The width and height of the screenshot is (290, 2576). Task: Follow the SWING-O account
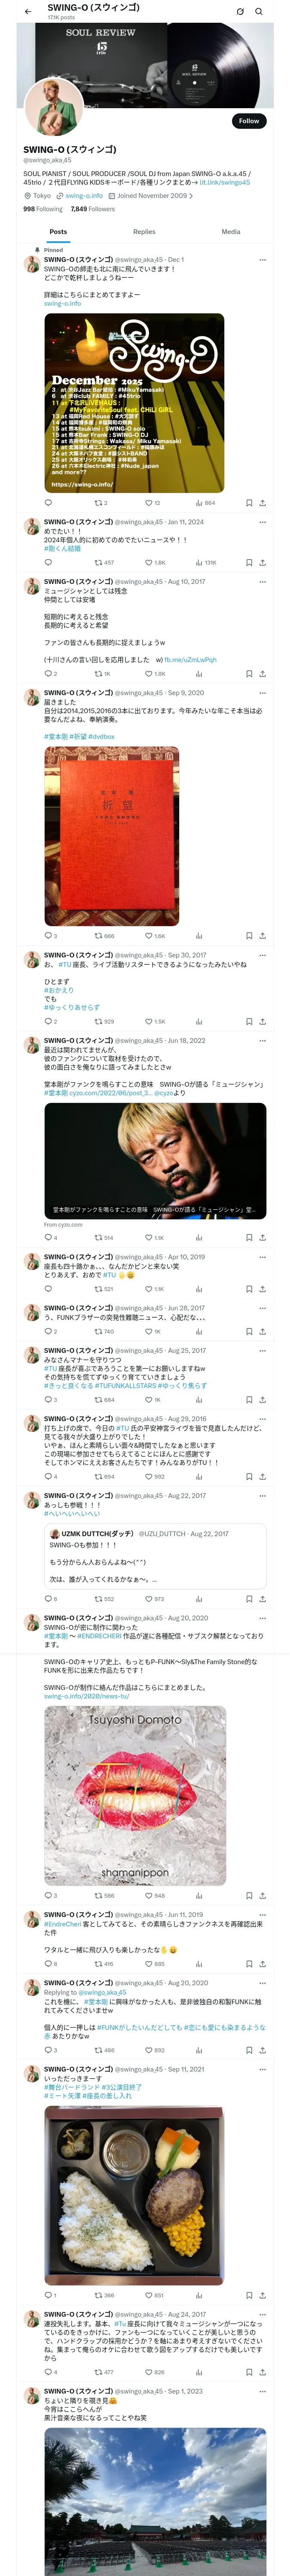[248, 121]
